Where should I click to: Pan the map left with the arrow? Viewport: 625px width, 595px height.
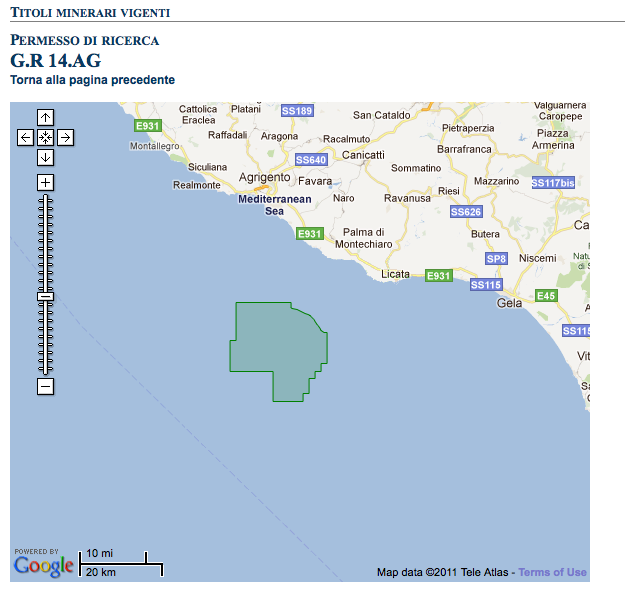click(26, 137)
